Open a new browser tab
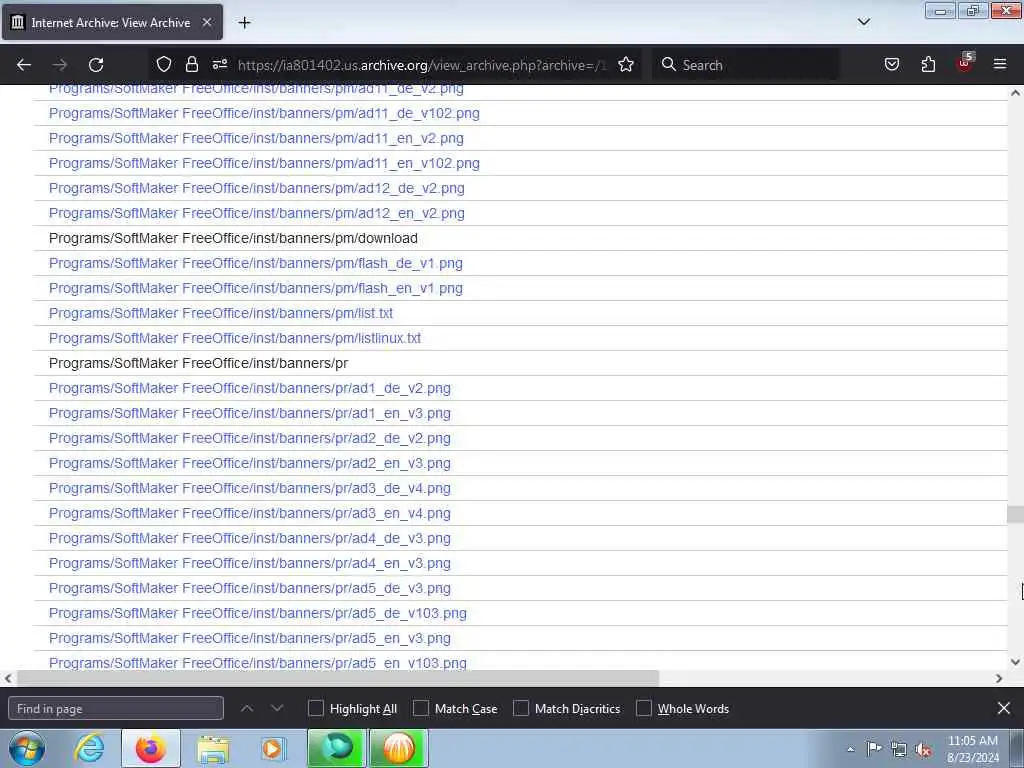1024x768 pixels. point(244,23)
